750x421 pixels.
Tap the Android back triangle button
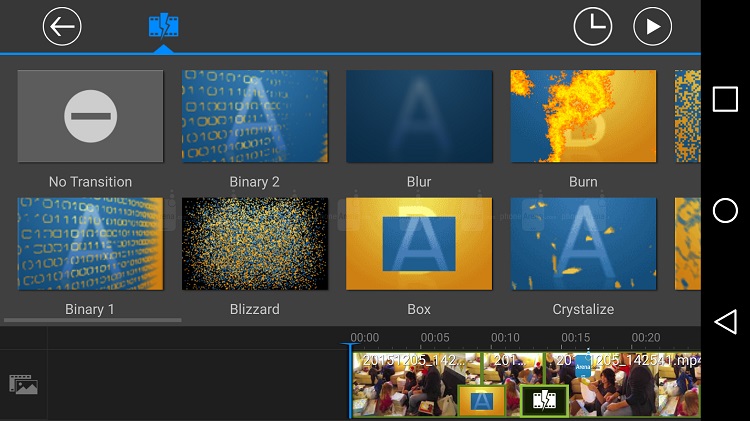point(725,321)
